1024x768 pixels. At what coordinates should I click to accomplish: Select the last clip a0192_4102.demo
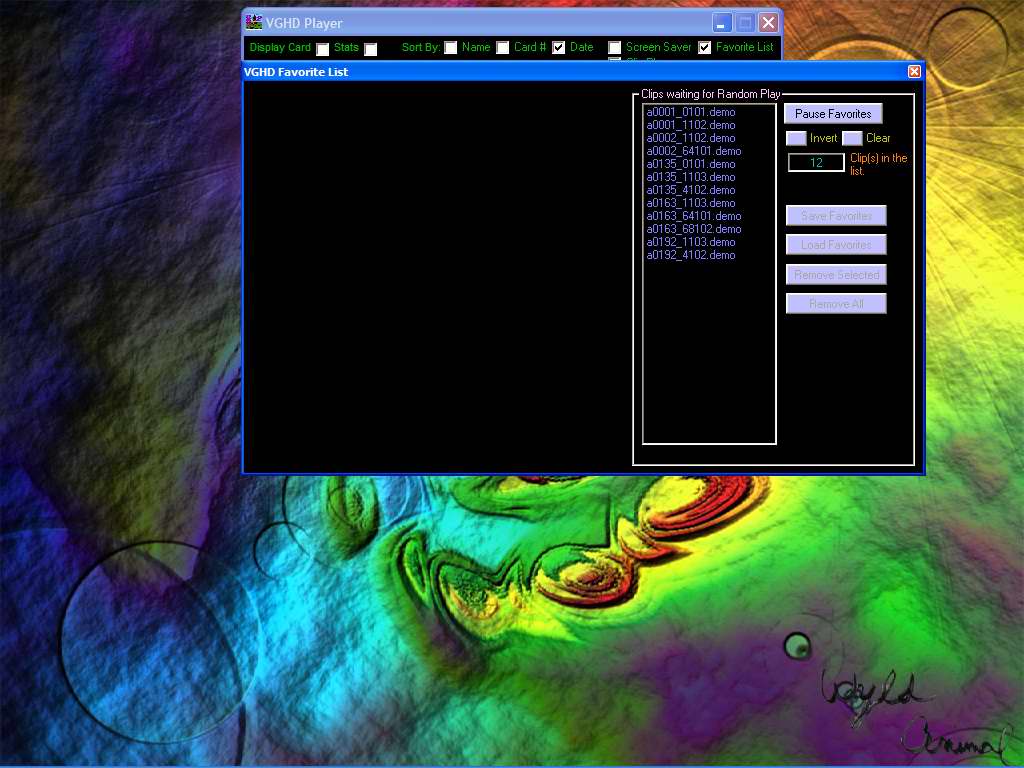(691, 255)
